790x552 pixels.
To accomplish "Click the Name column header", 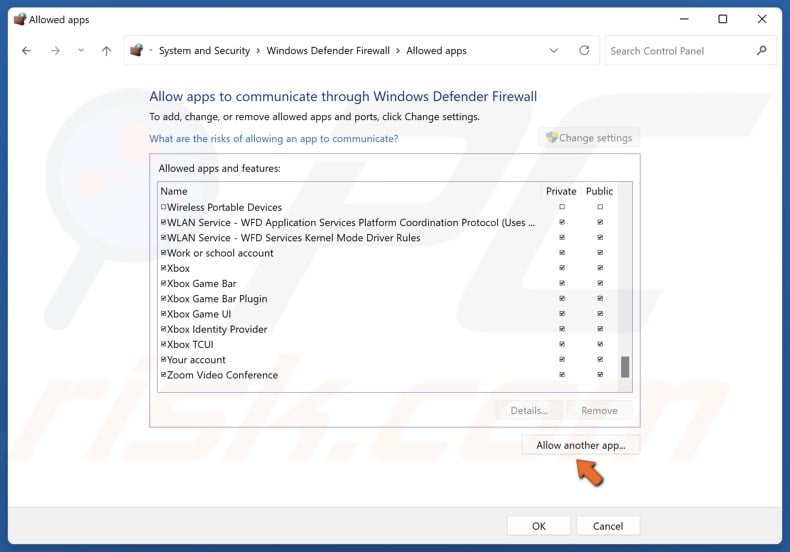I will (174, 191).
